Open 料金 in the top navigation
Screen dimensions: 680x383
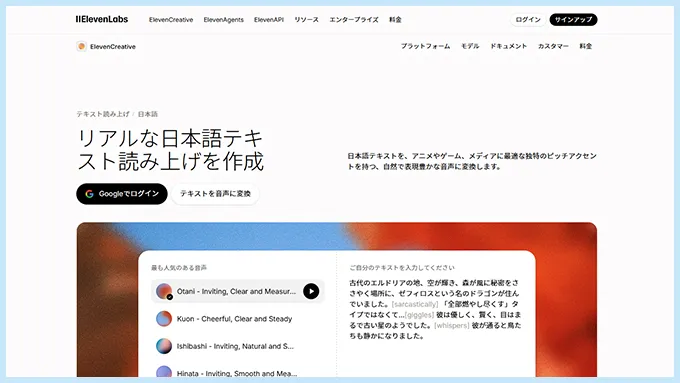tap(395, 20)
